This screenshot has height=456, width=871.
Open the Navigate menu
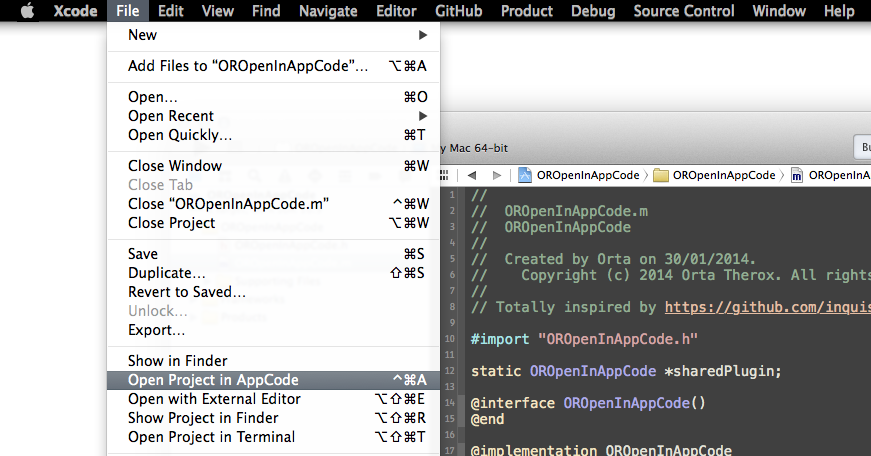(x=328, y=11)
